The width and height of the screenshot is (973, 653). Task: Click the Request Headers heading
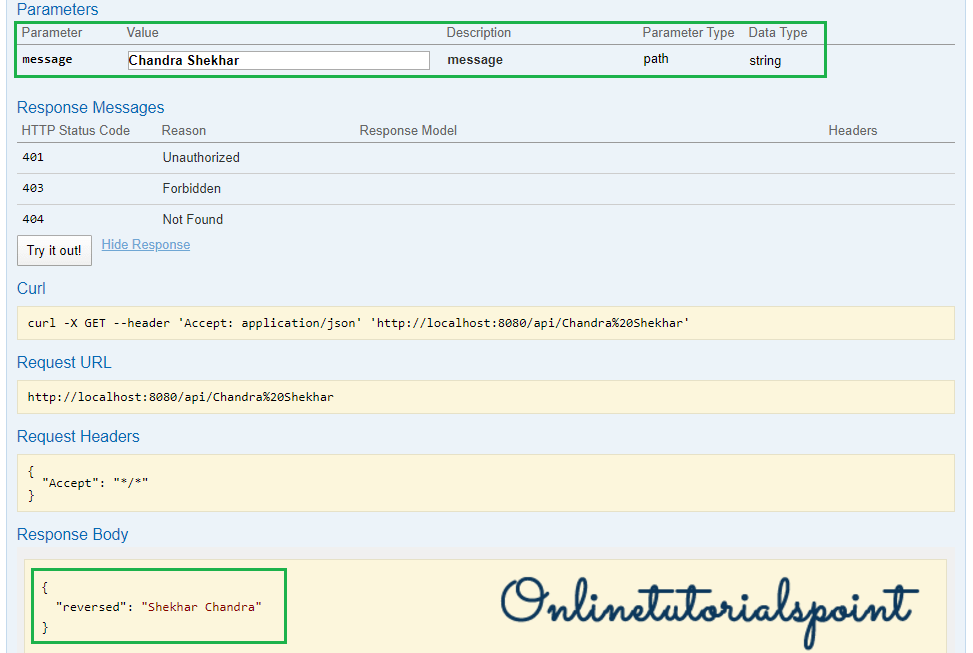point(78,437)
